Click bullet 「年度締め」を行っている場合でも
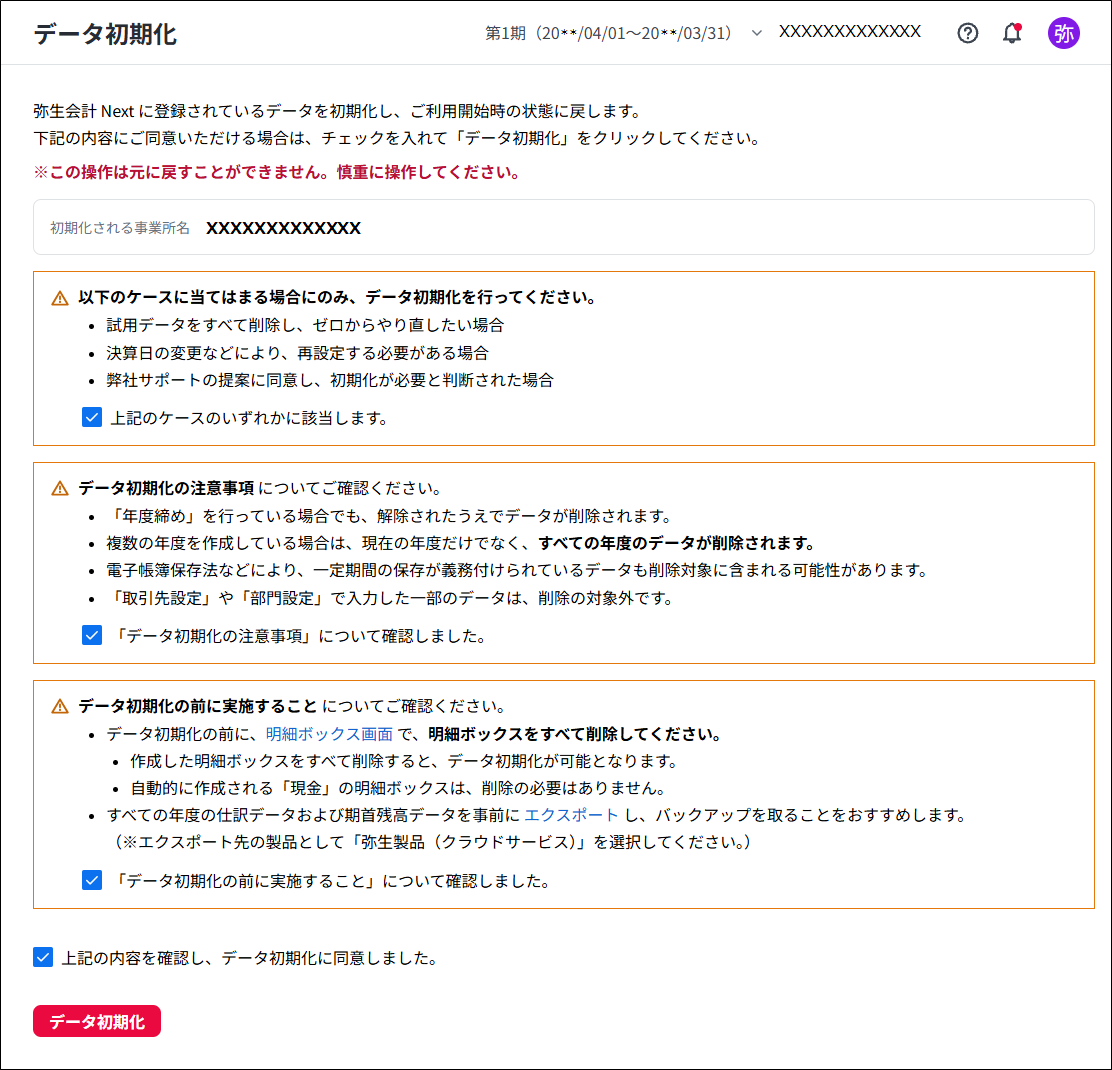The image size is (1112, 1070). pos(389,516)
